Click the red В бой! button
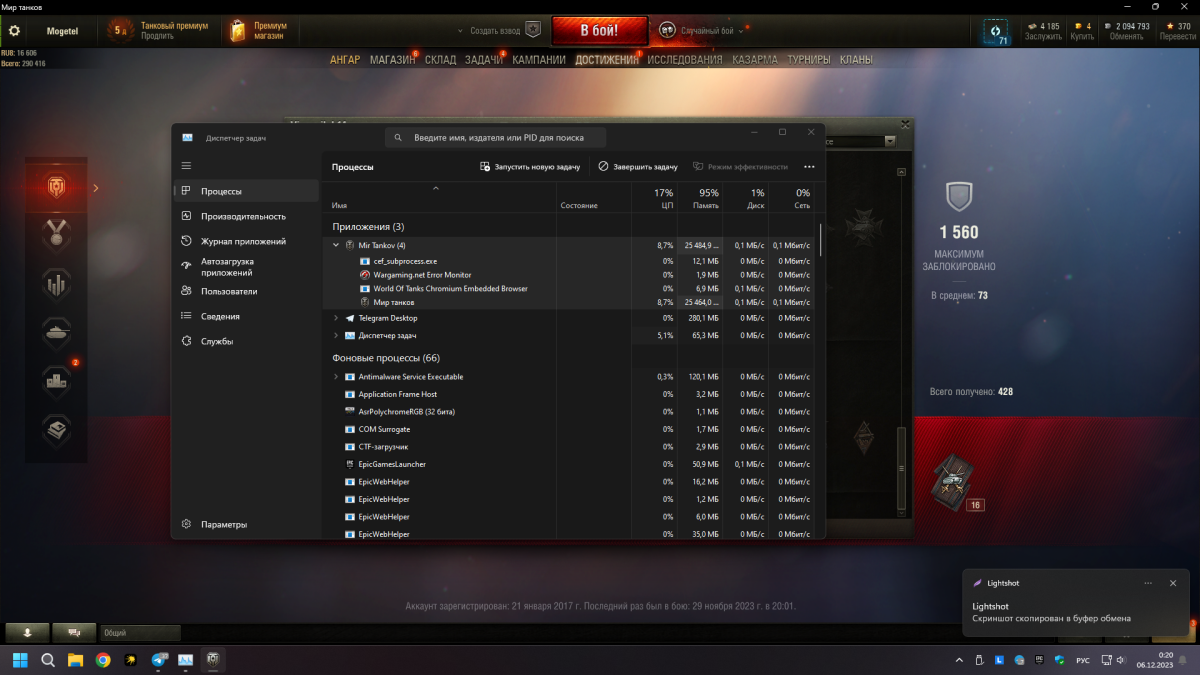 (600, 30)
